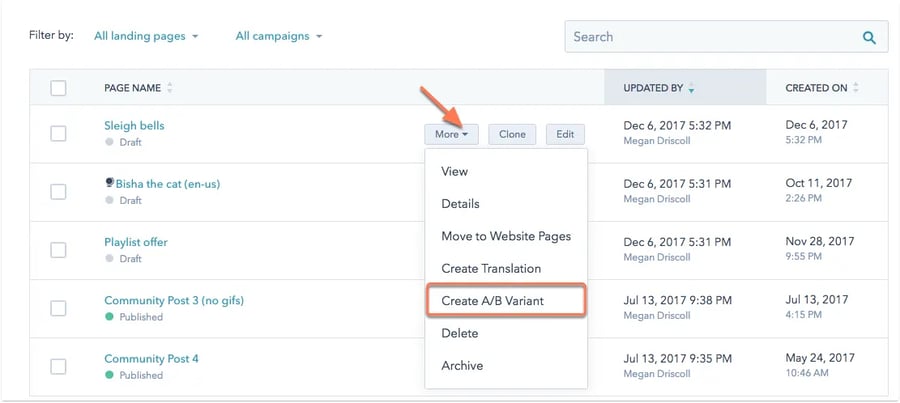Check the Sleigh bells row checkbox

58,134
